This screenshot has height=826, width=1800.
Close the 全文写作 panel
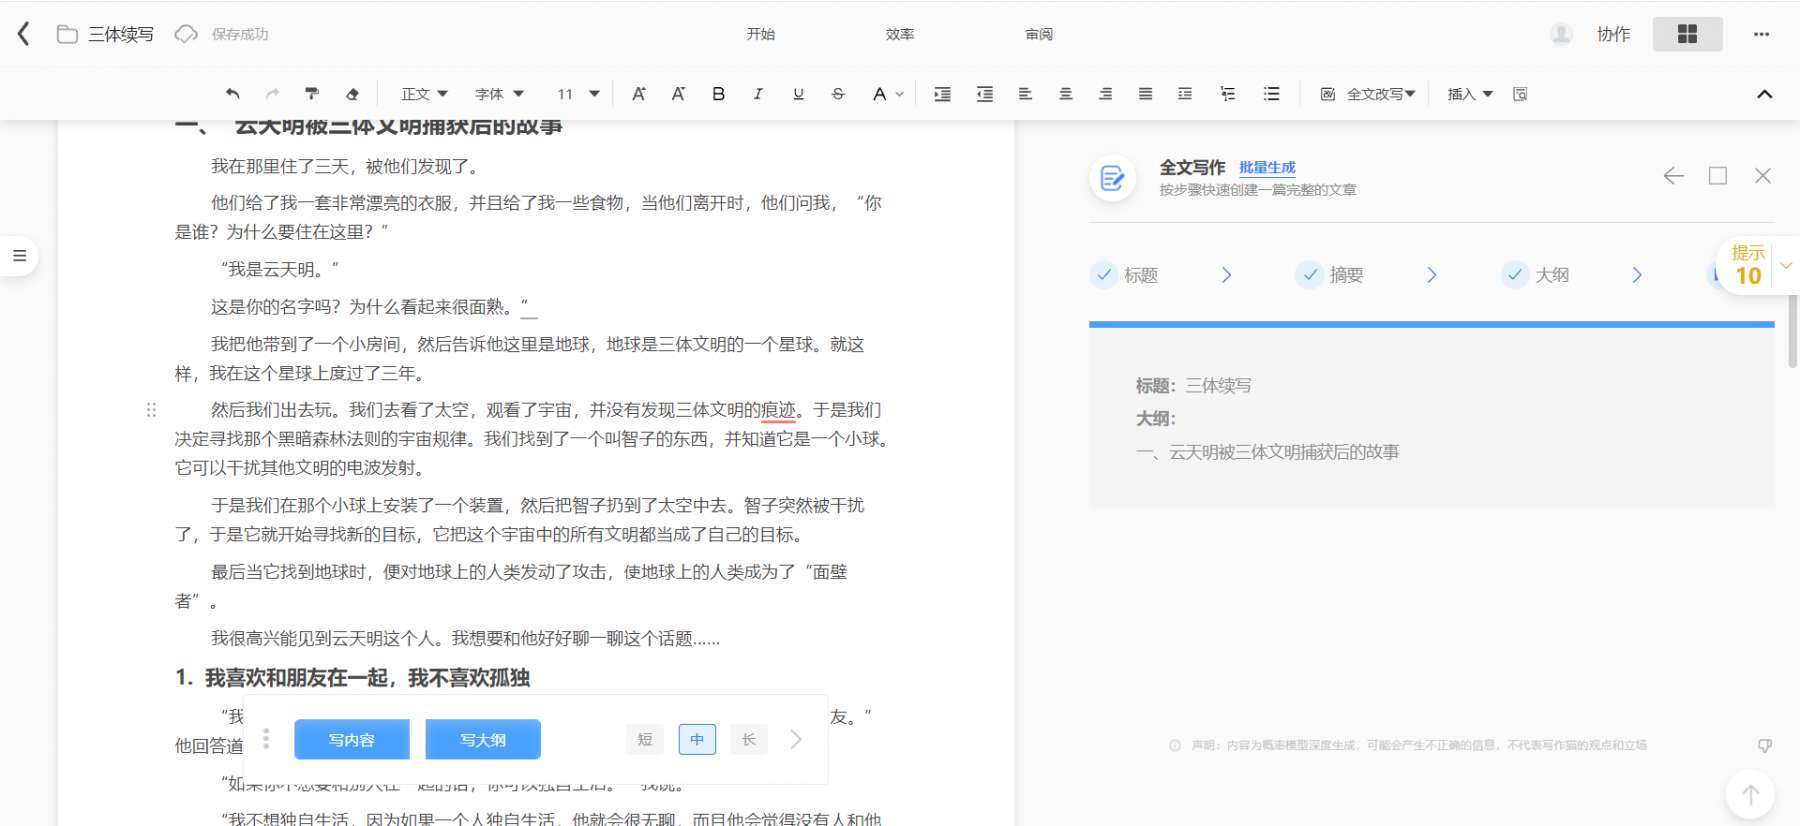click(1763, 176)
